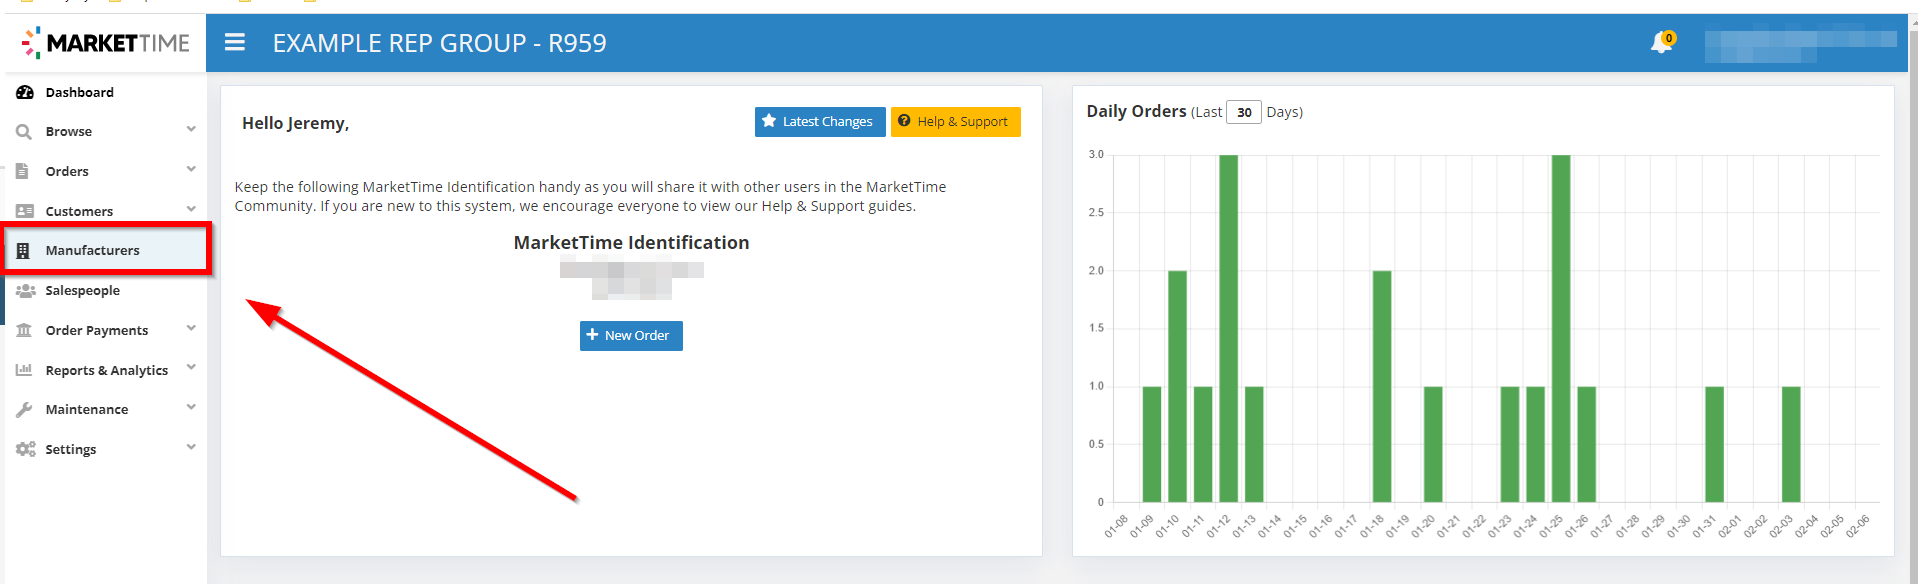Screen dimensions: 1918x584
Task: Expand the Settings submenu arrow
Action: point(191,447)
